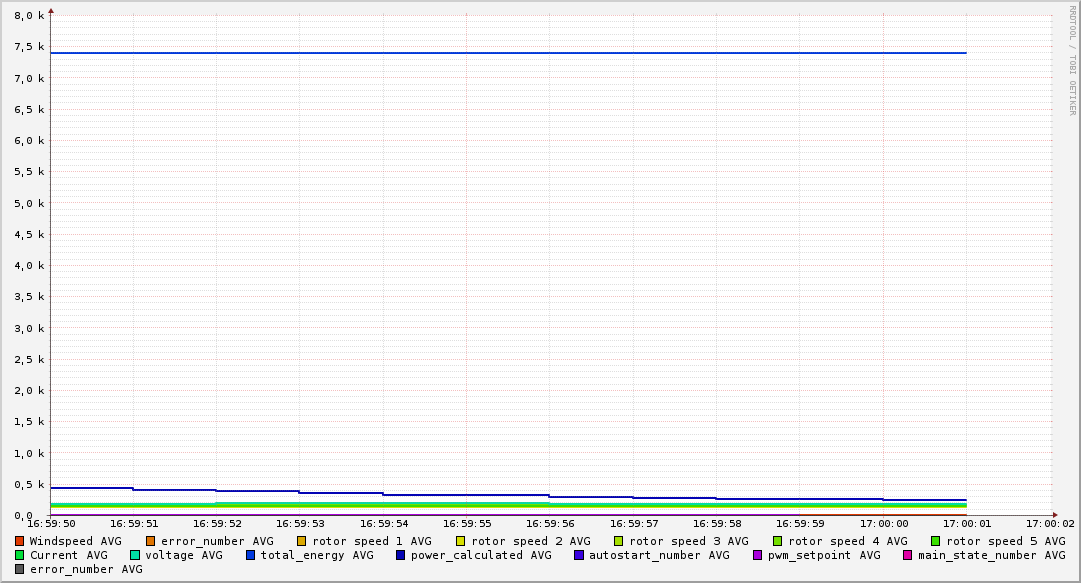Click the rotor speed 2 AVG legend label
Image resolution: width=1081 pixels, height=583 pixels.
pos(530,541)
